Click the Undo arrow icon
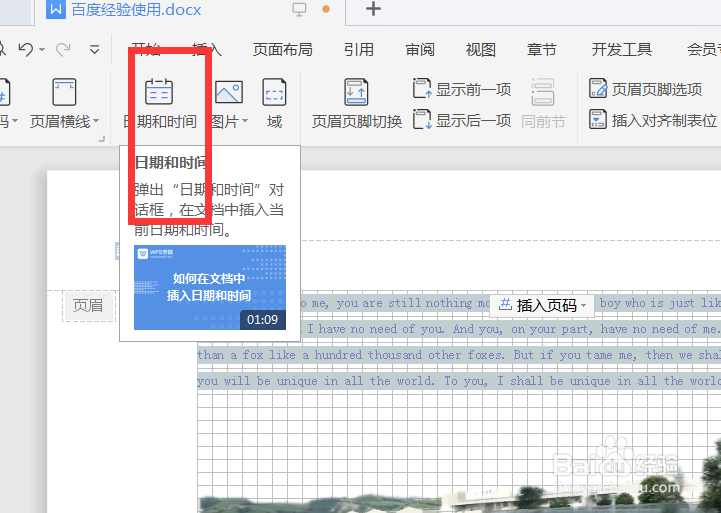Screen dimensions: 721x513 pyautogui.click(x=26, y=49)
